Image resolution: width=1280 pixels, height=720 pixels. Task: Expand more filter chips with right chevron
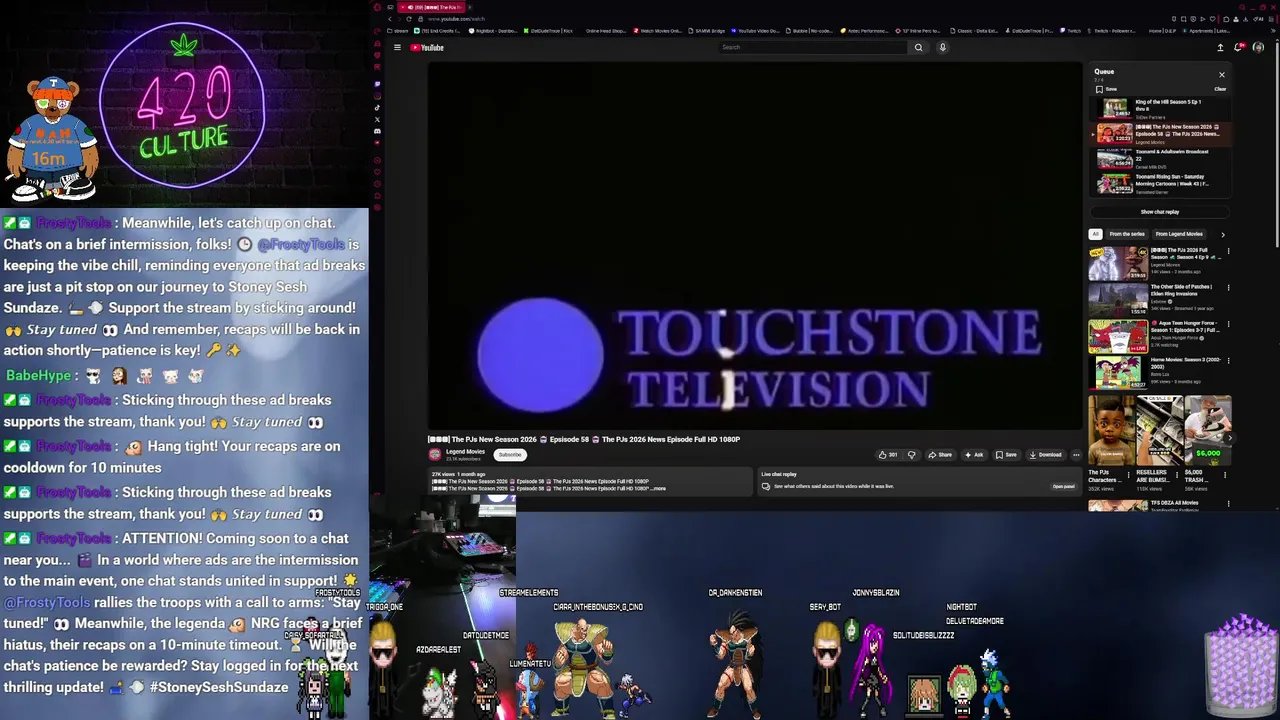tap(1222, 234)
